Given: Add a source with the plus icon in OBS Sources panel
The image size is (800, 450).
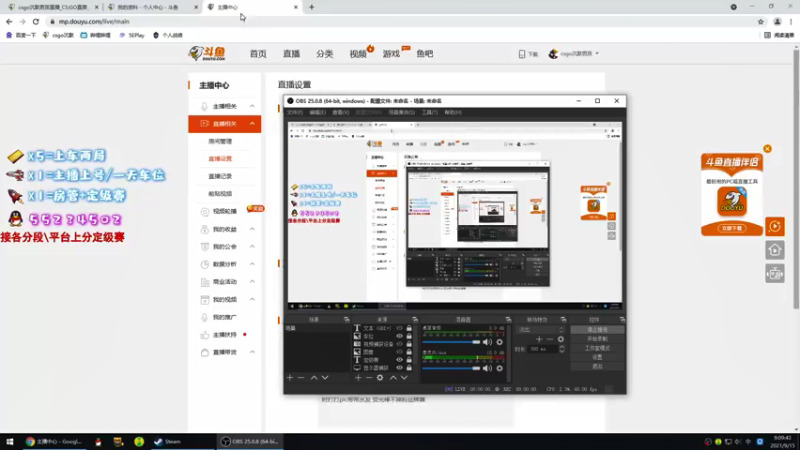Looking at the screenshot, I should click(358, 378).
